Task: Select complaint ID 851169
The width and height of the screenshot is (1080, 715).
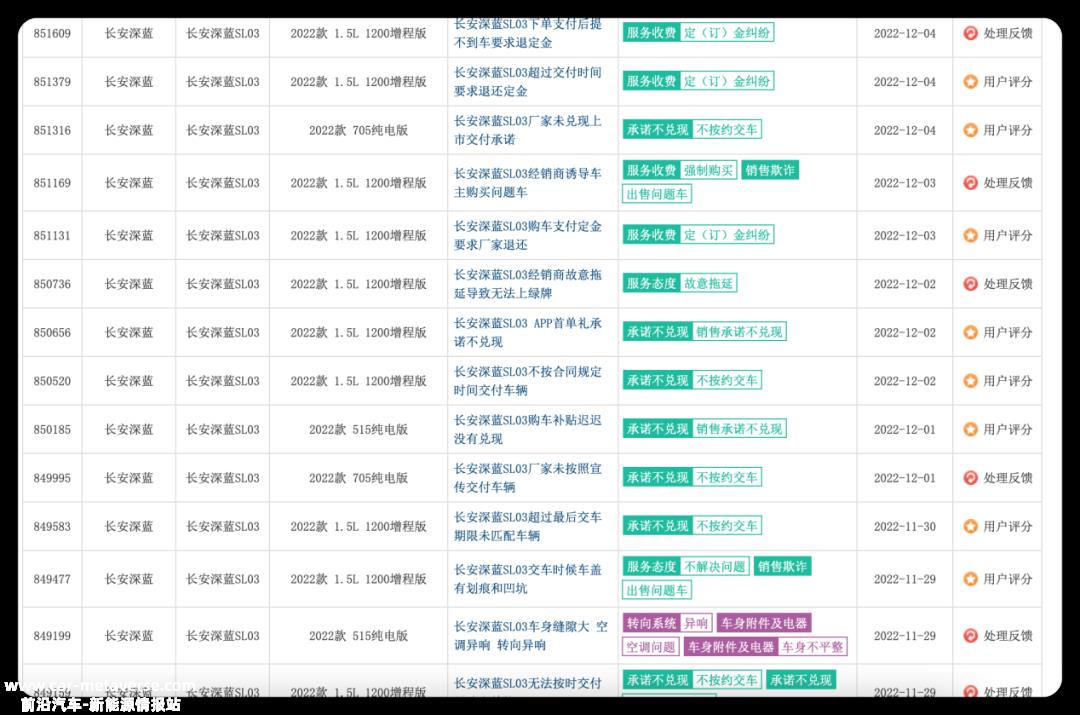Action: [52, 183]
